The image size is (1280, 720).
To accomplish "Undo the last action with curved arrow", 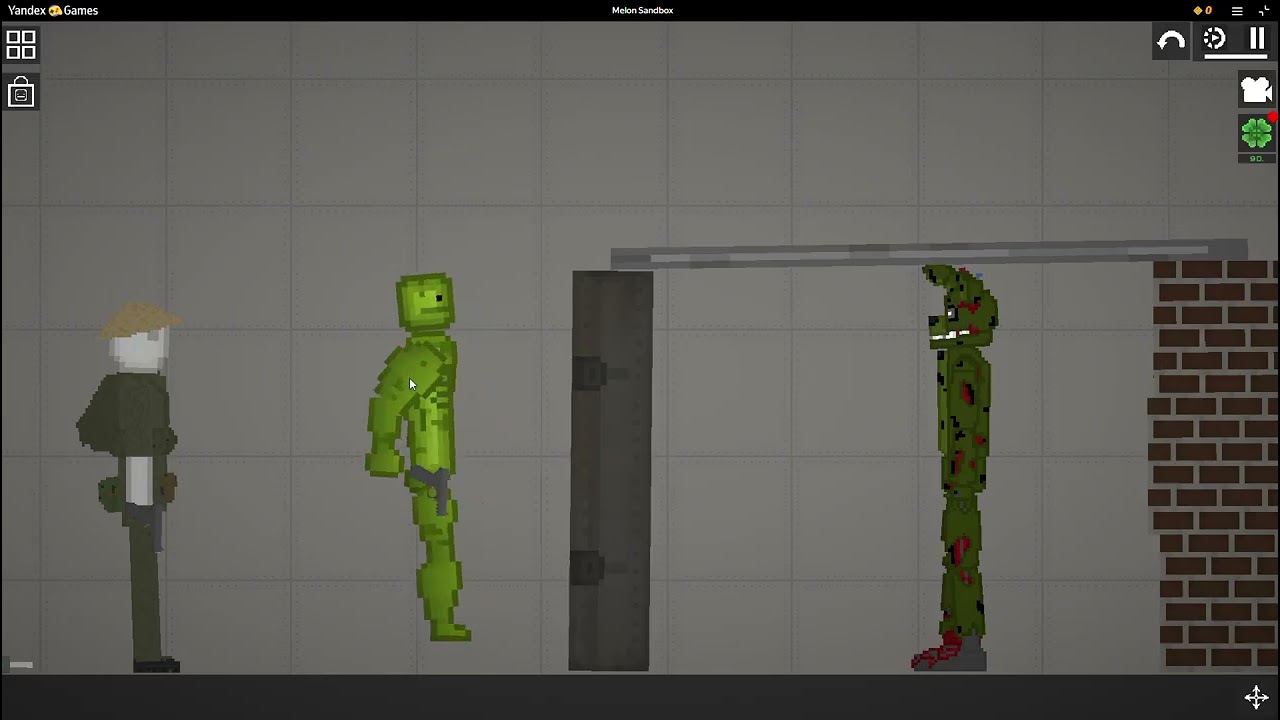I will tap(1171, 41).
